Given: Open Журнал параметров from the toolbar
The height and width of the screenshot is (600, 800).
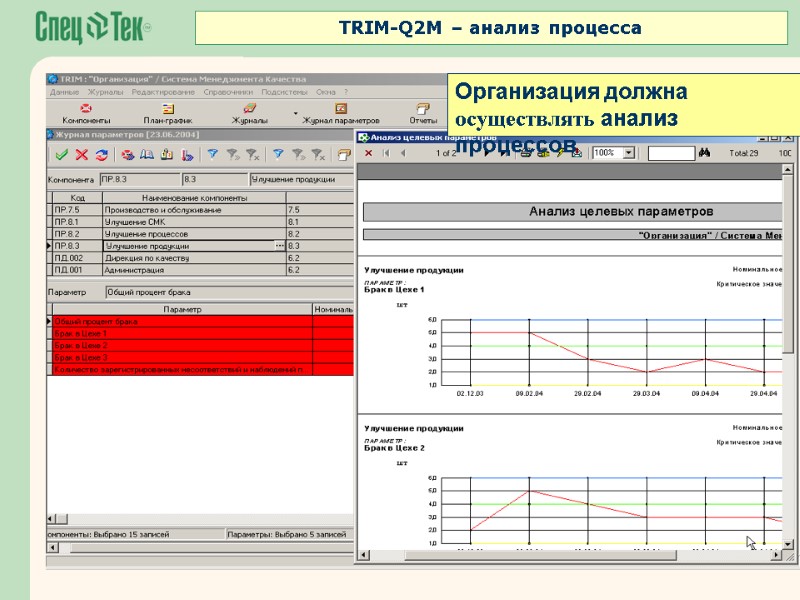Looking at the screenshot, I should point(339,106).
